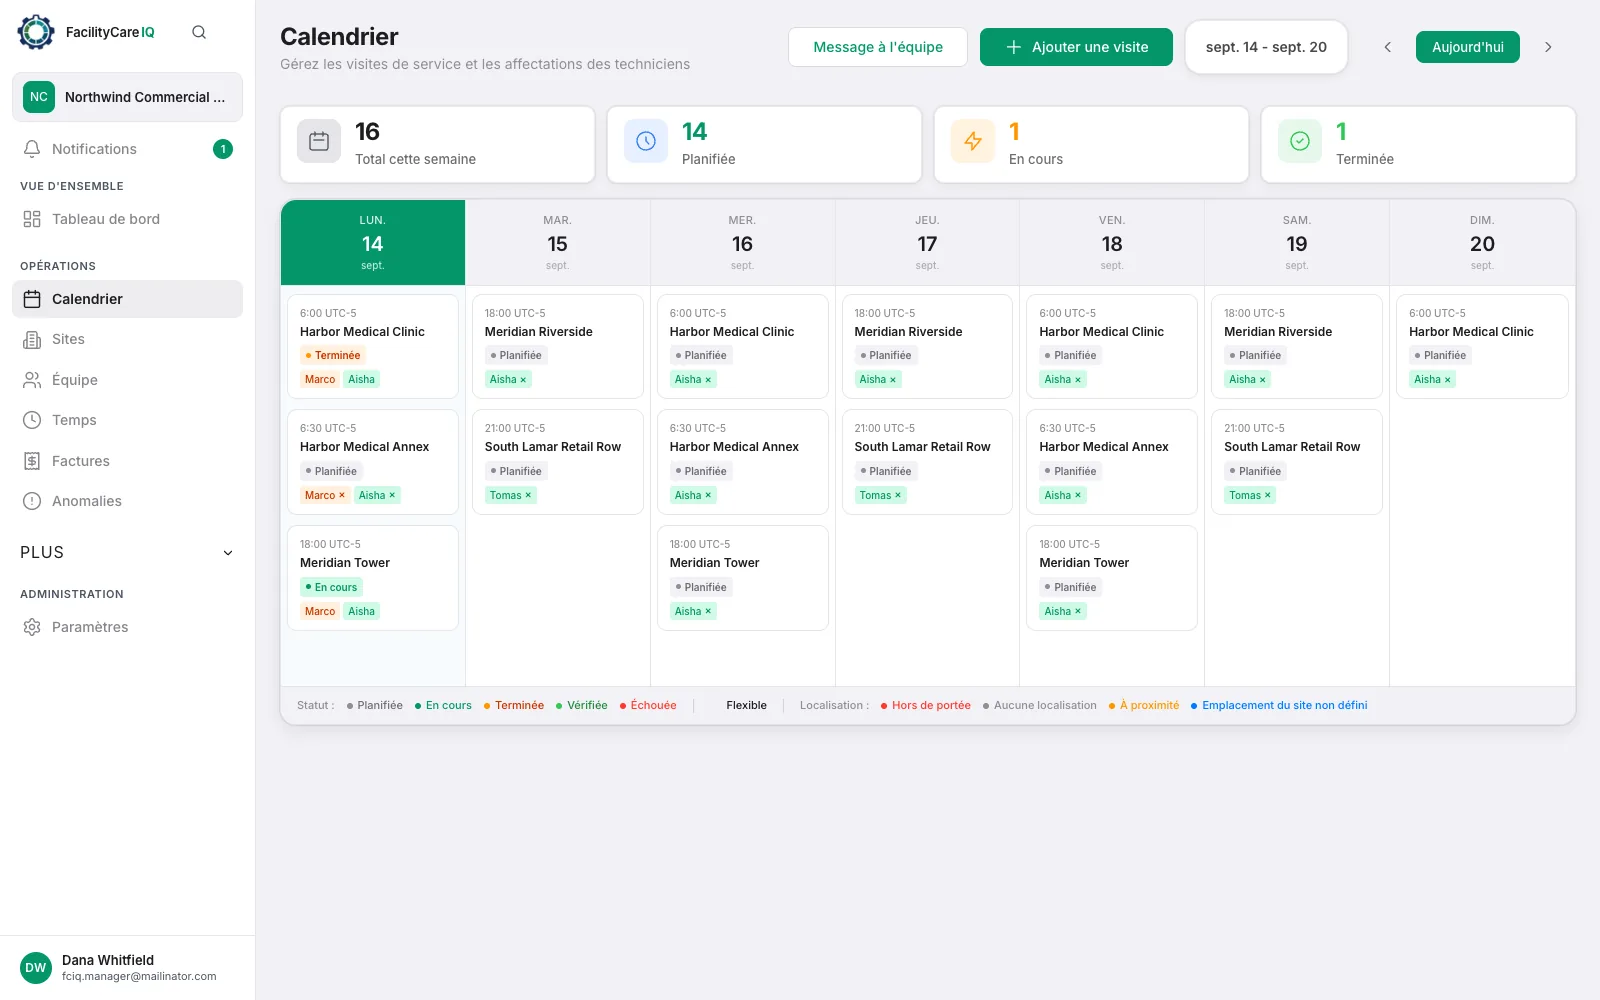Click the clock icon on Planifiée card
Viewport: 1600px width, 1000px height.
point(646,141)
